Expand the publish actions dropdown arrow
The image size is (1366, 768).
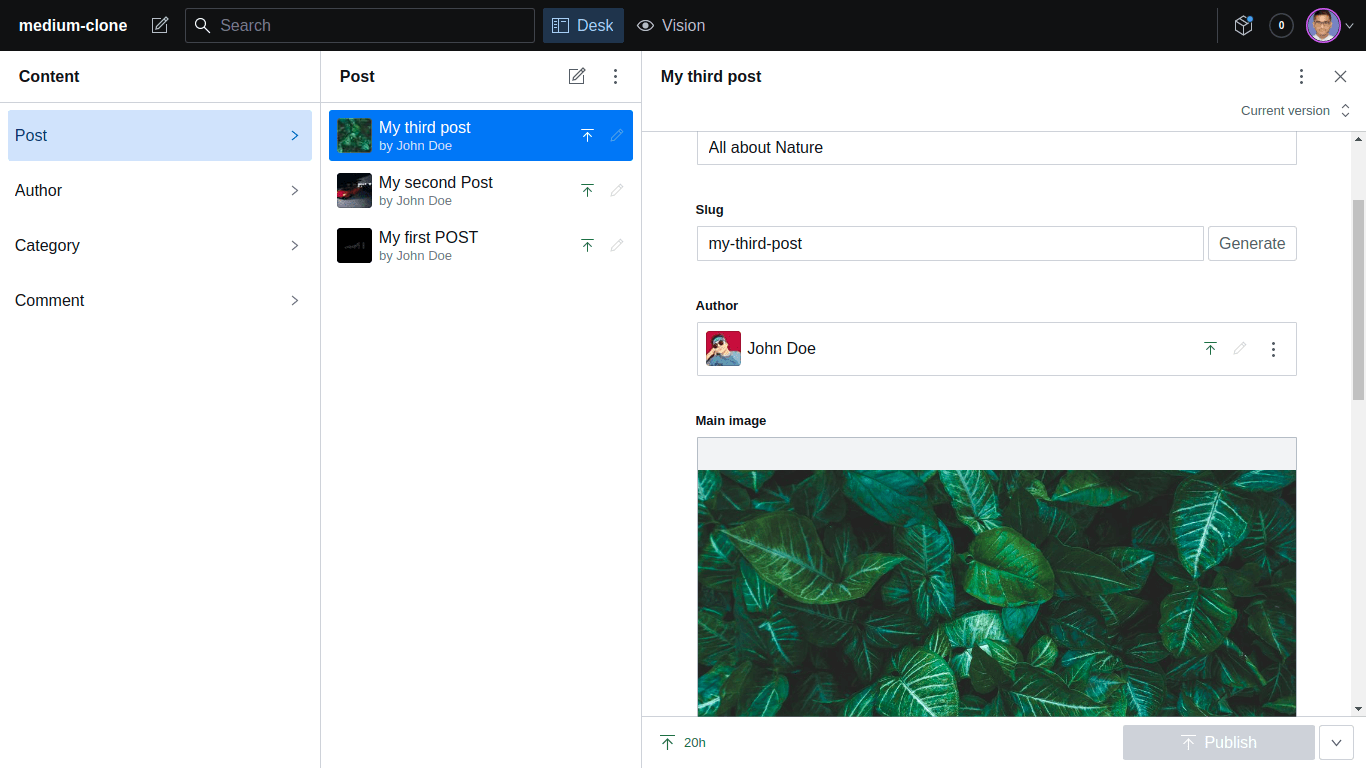(1336, 742)
